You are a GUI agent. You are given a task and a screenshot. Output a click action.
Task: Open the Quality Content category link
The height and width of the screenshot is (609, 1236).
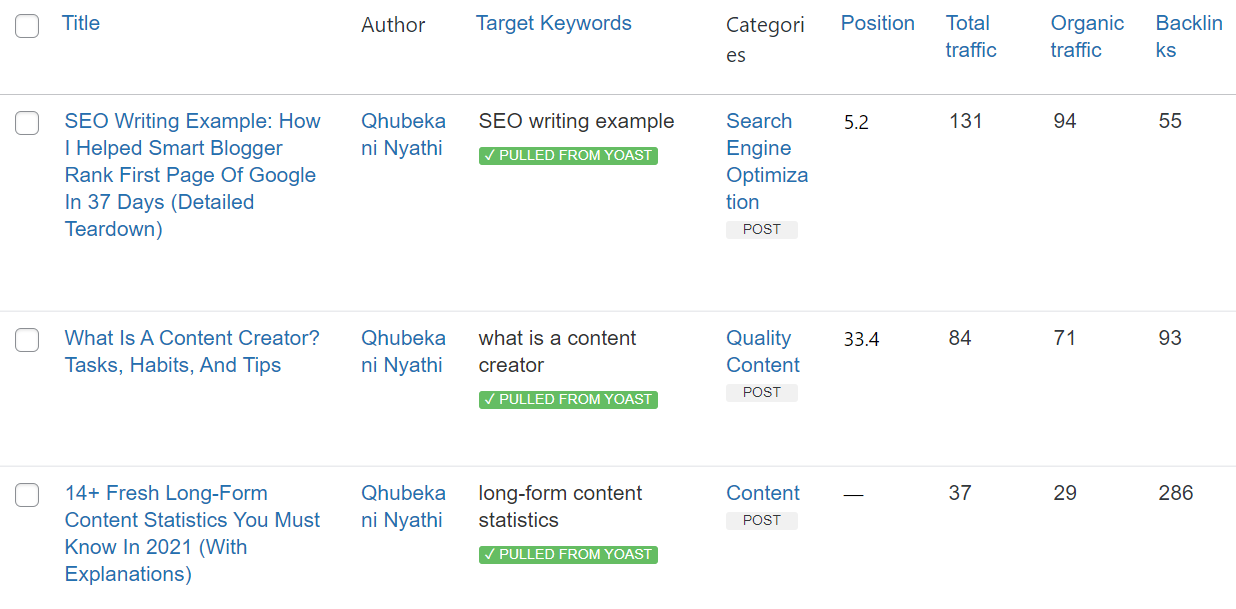tap(762, 351)
